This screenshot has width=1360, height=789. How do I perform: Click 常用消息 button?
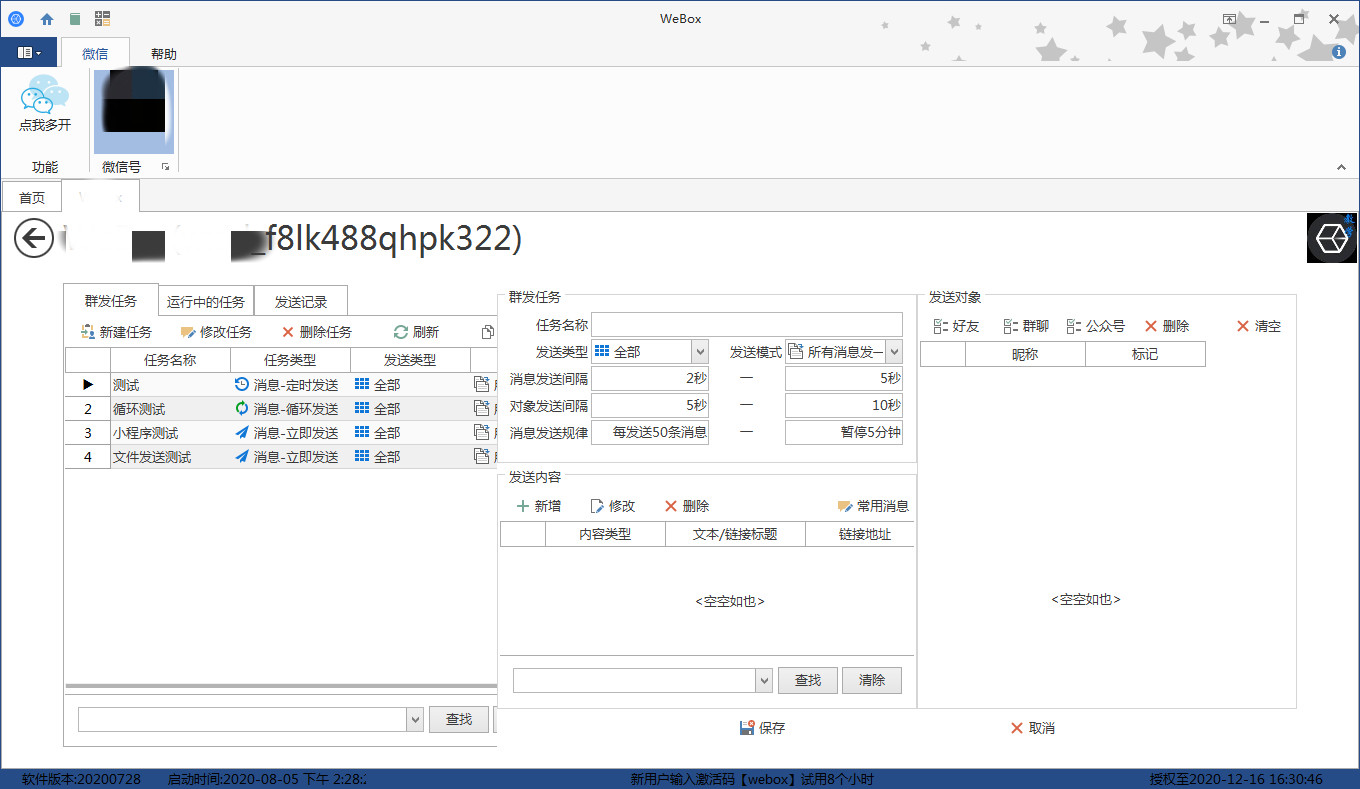pyautogui.click(x=873, y=506)
